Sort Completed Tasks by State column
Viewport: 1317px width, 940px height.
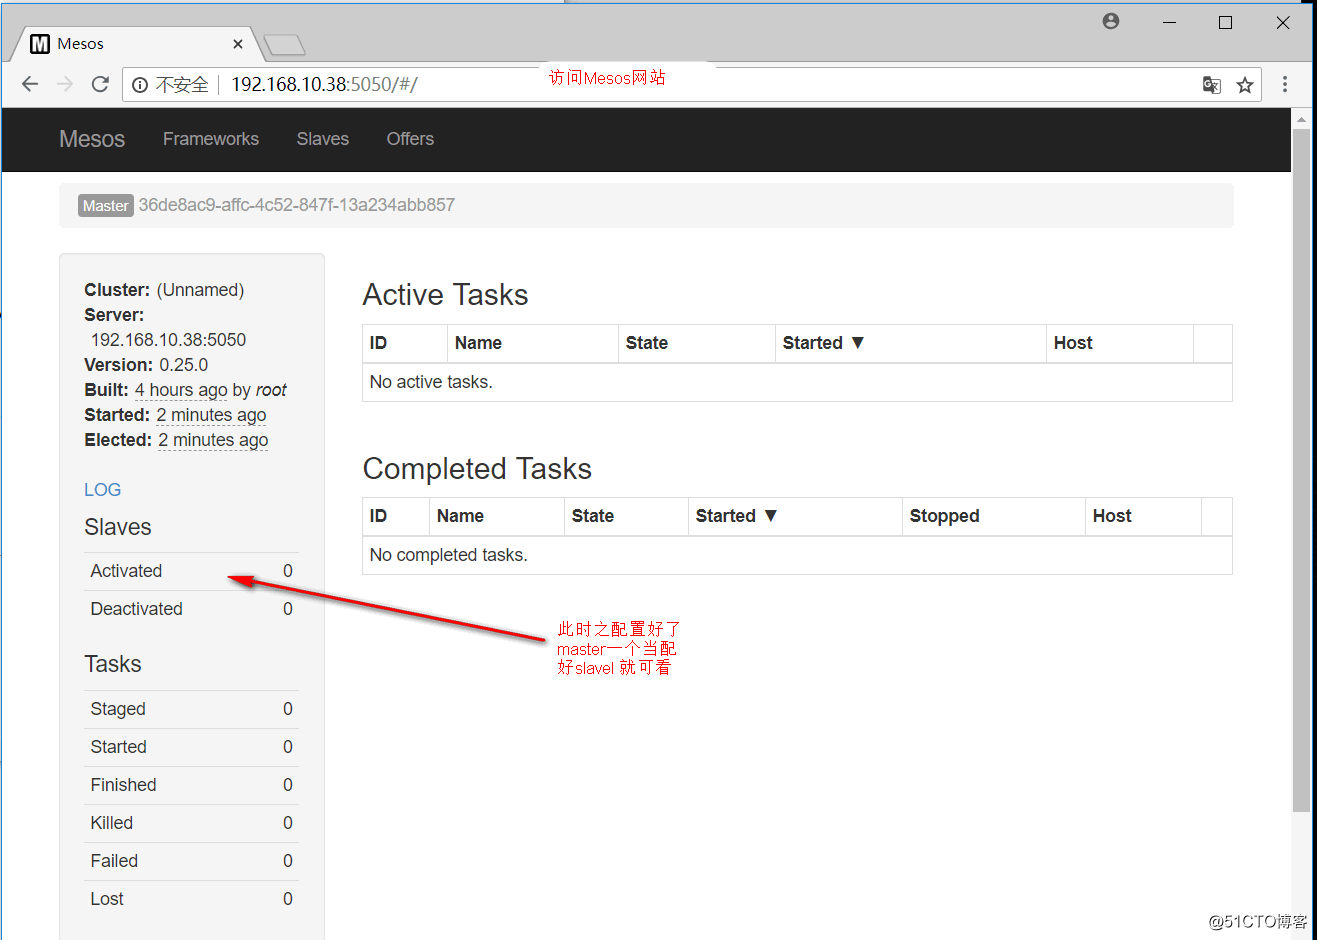coord(626,516)
